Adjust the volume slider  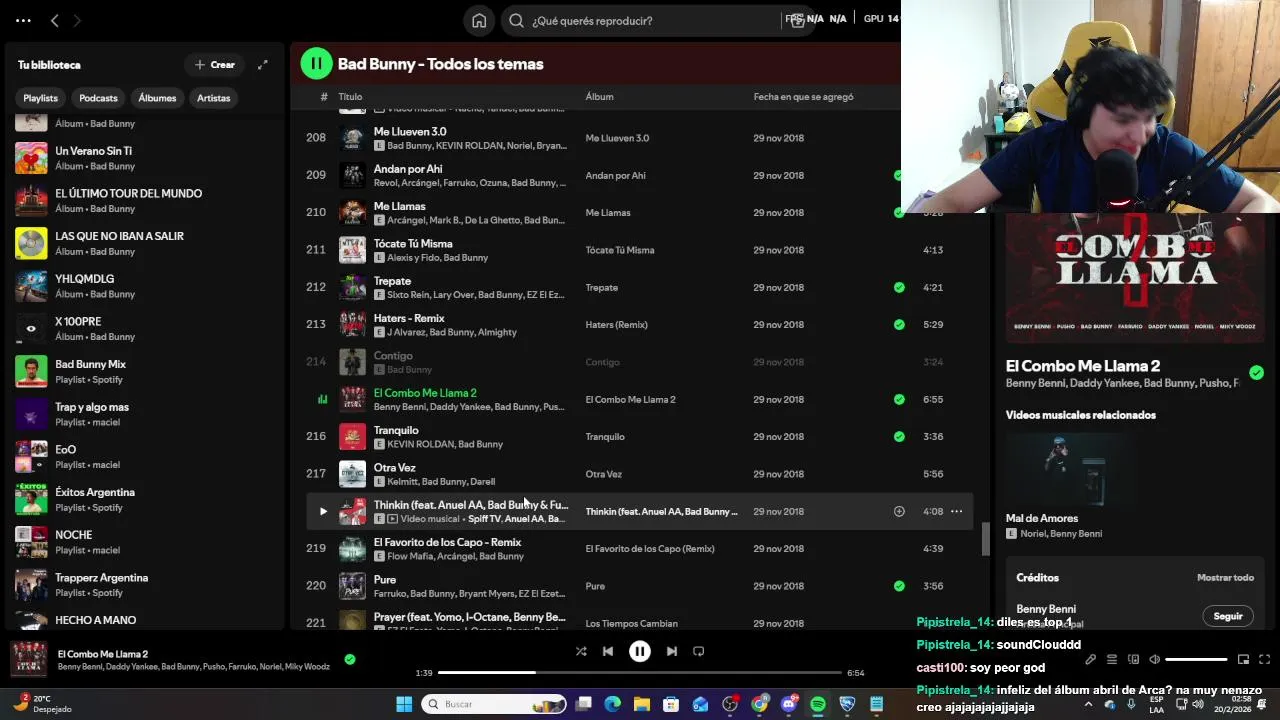click(x=1196, y=660)
